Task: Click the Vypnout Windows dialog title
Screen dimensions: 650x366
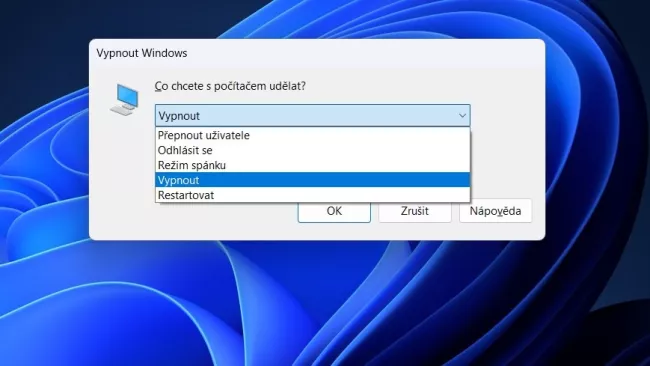Action: point(142,53)
